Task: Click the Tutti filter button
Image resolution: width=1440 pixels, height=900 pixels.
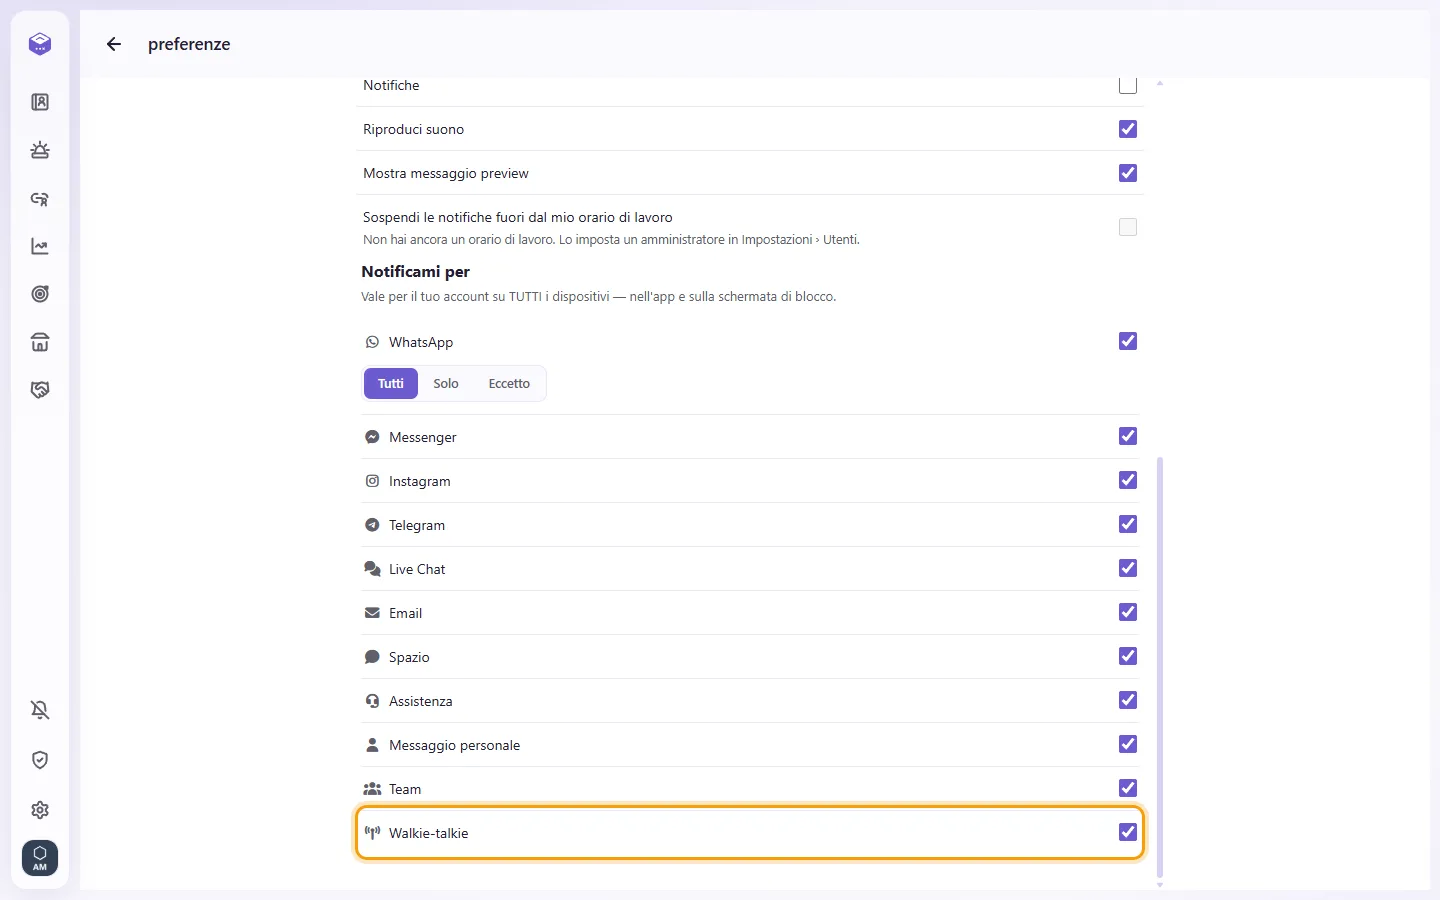Action: tap(391, 384)
